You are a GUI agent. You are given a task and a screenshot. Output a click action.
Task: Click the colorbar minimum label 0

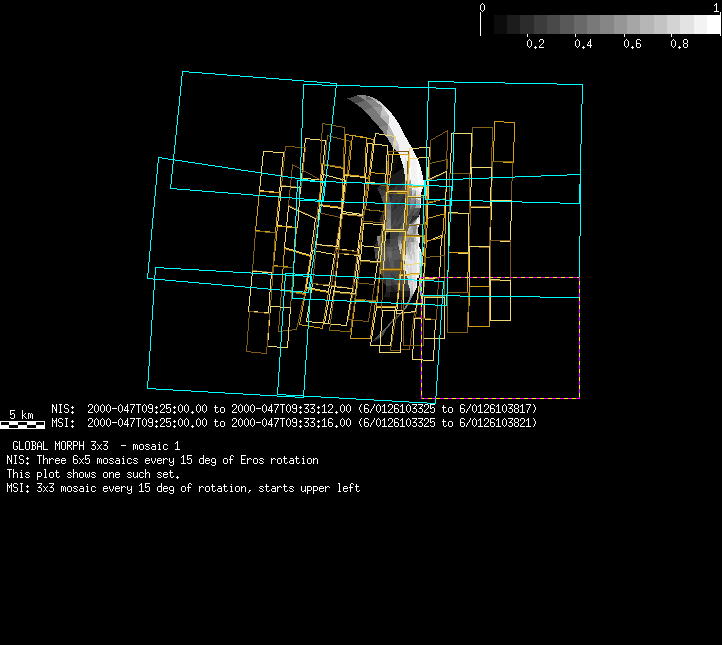[483, 7]
